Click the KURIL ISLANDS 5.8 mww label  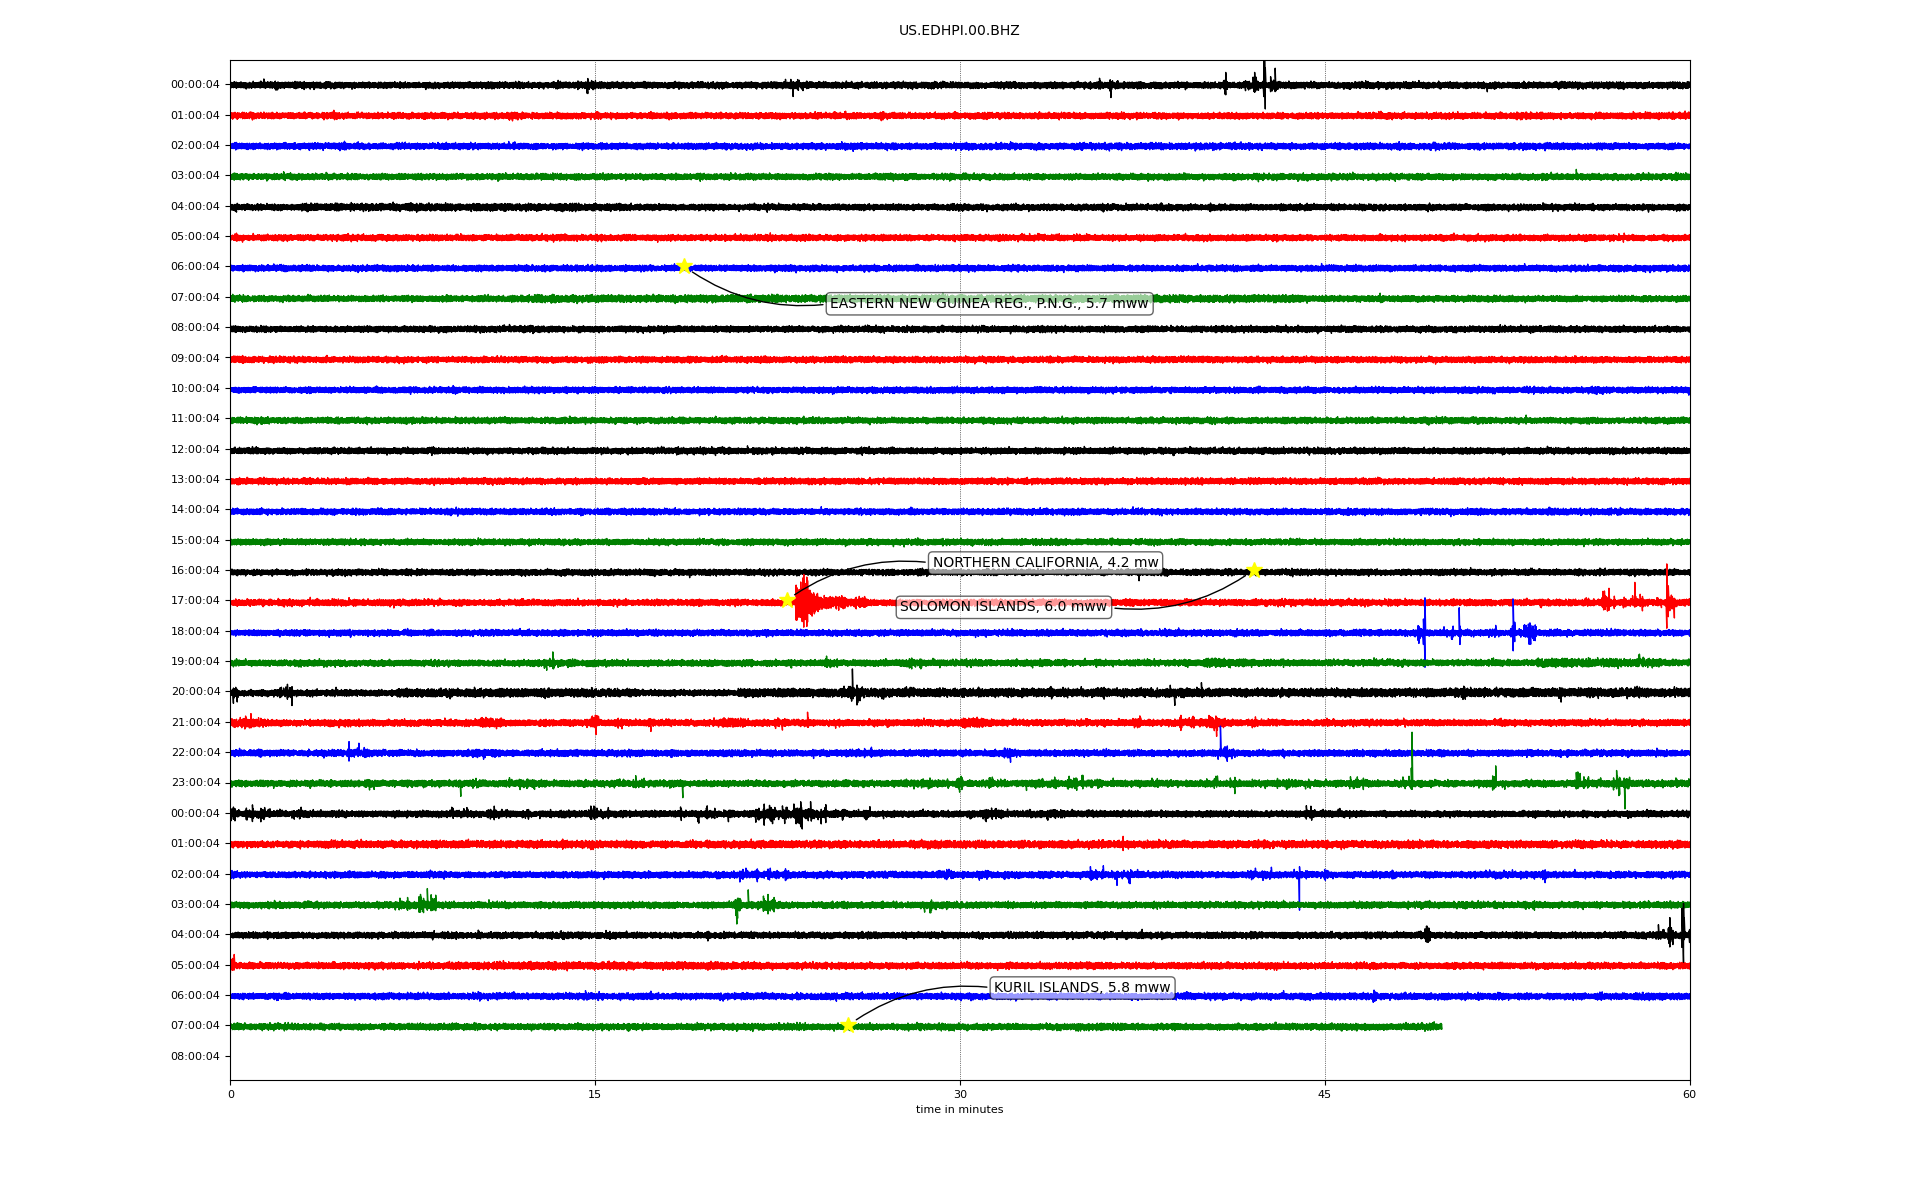[x=1081, y=987]
